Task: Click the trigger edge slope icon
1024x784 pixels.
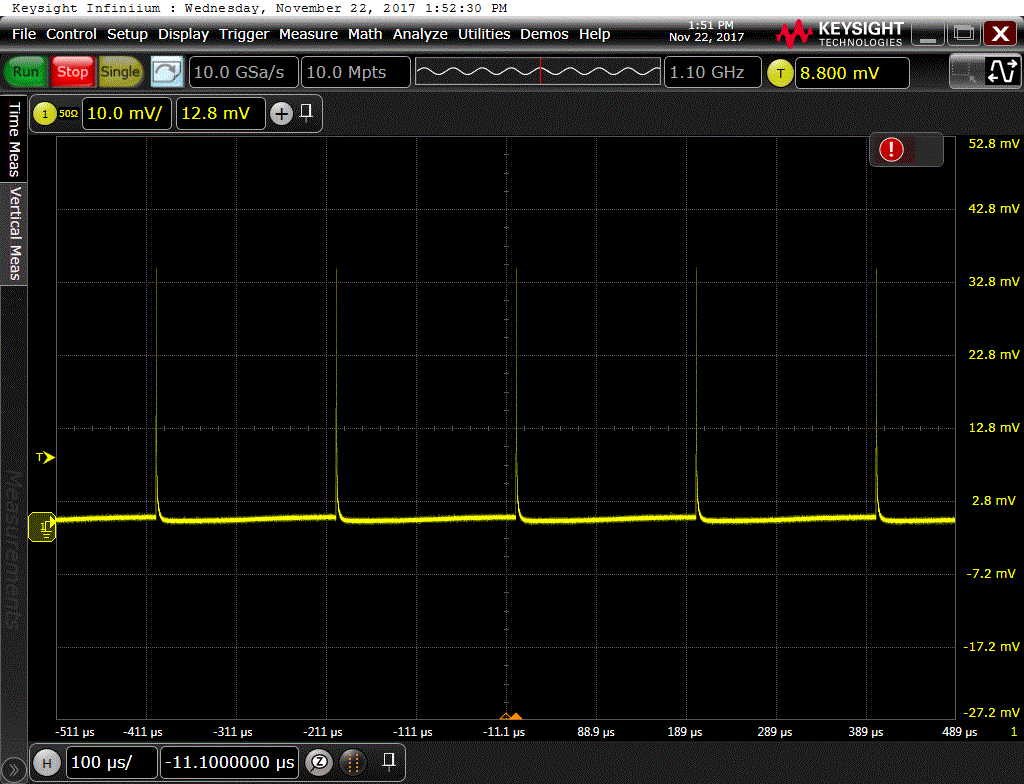Action: pos(1000,72)
